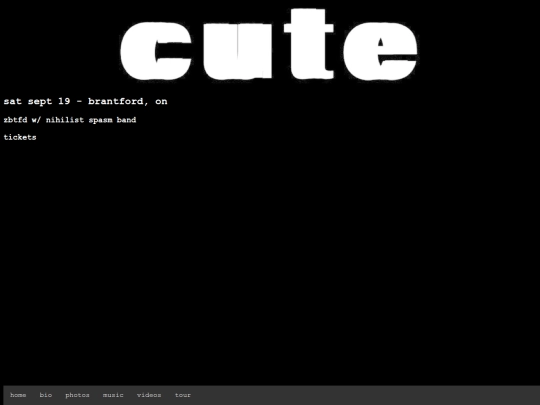
Task: Click the tickets link
Action: 20,137
